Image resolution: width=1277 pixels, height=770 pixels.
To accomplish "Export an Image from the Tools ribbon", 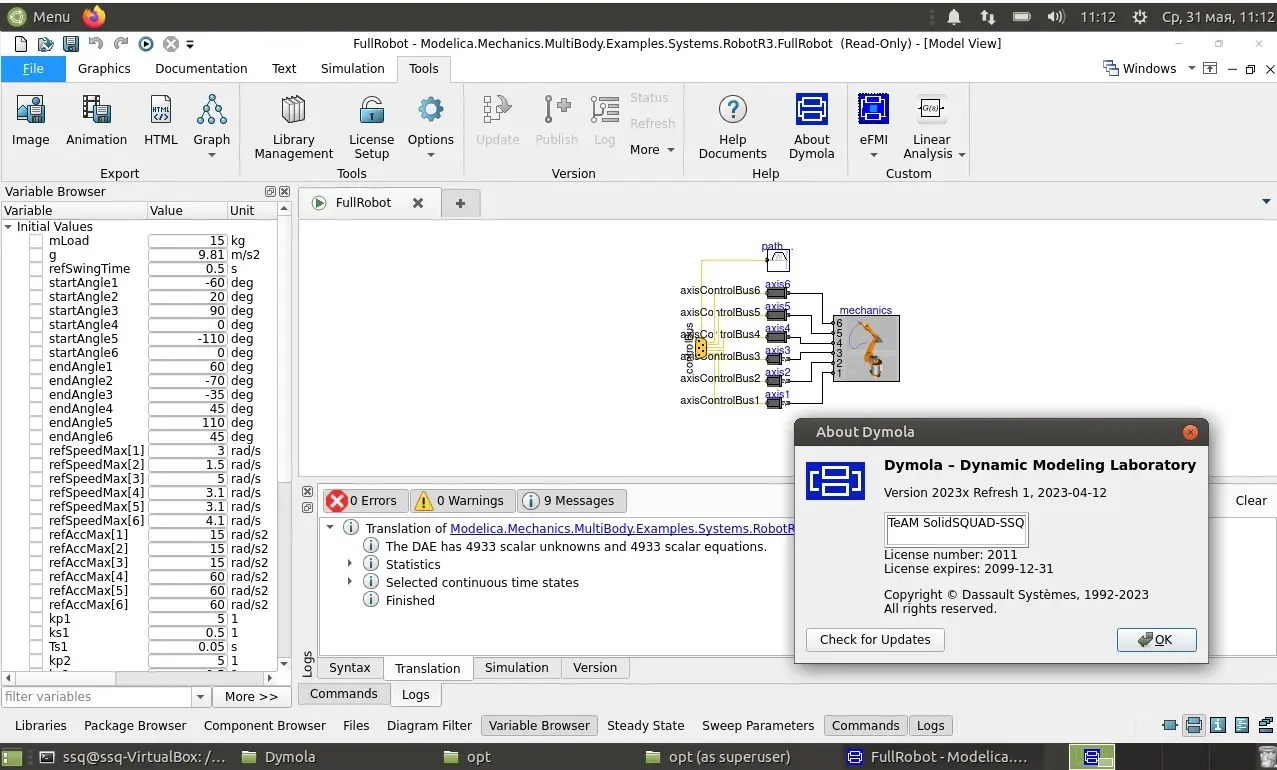I will [31, 120].
